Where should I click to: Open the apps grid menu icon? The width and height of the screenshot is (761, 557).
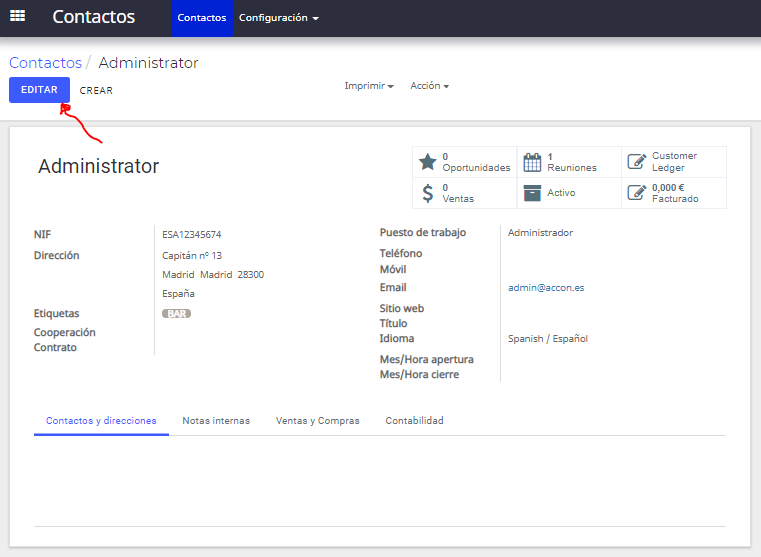pos(17,16)
